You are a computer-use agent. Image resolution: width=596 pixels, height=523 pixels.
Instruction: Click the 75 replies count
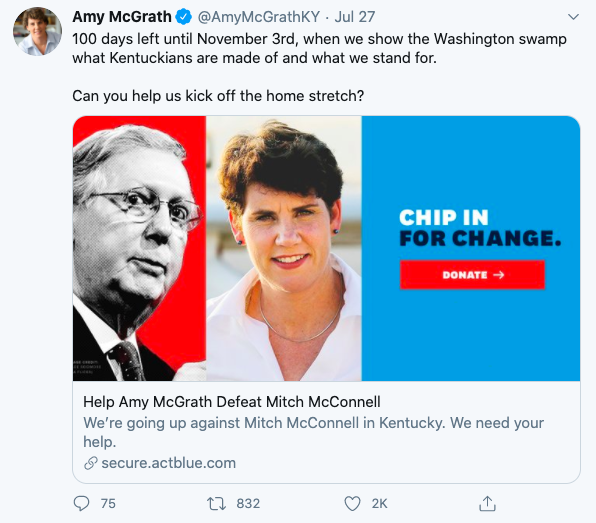(x=108, y=504)
